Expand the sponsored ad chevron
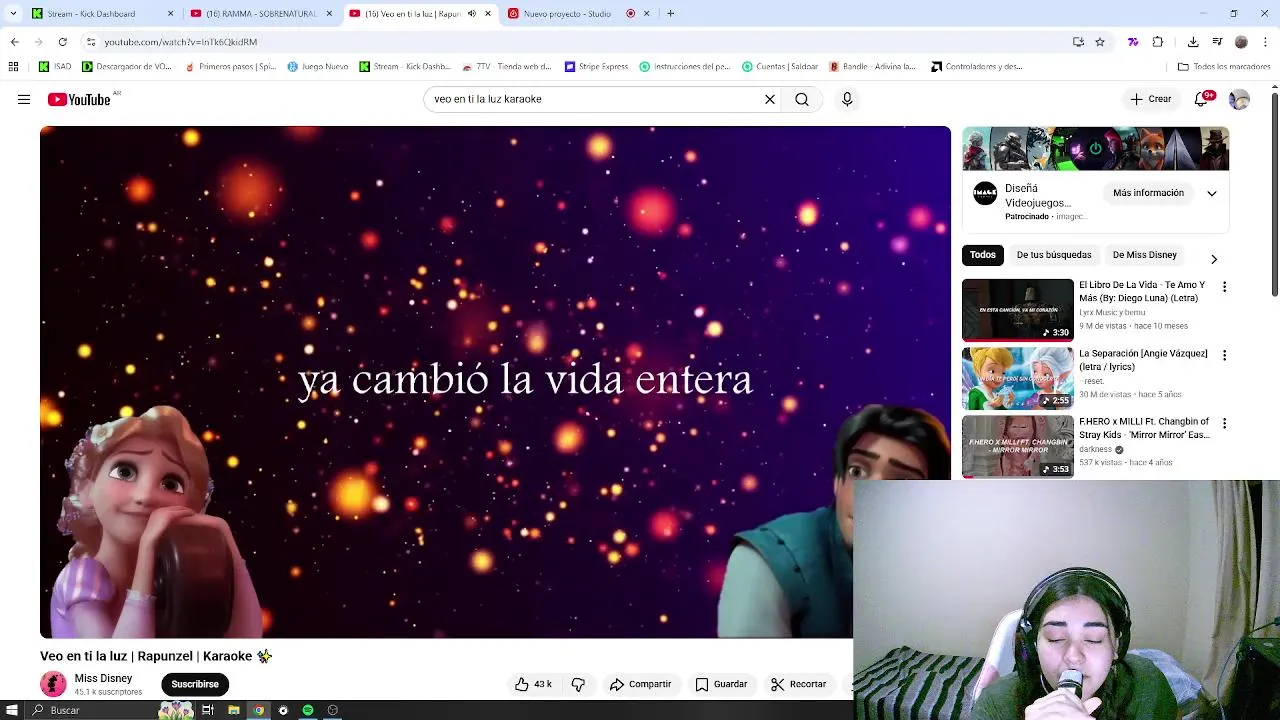 pos(1211,193)
